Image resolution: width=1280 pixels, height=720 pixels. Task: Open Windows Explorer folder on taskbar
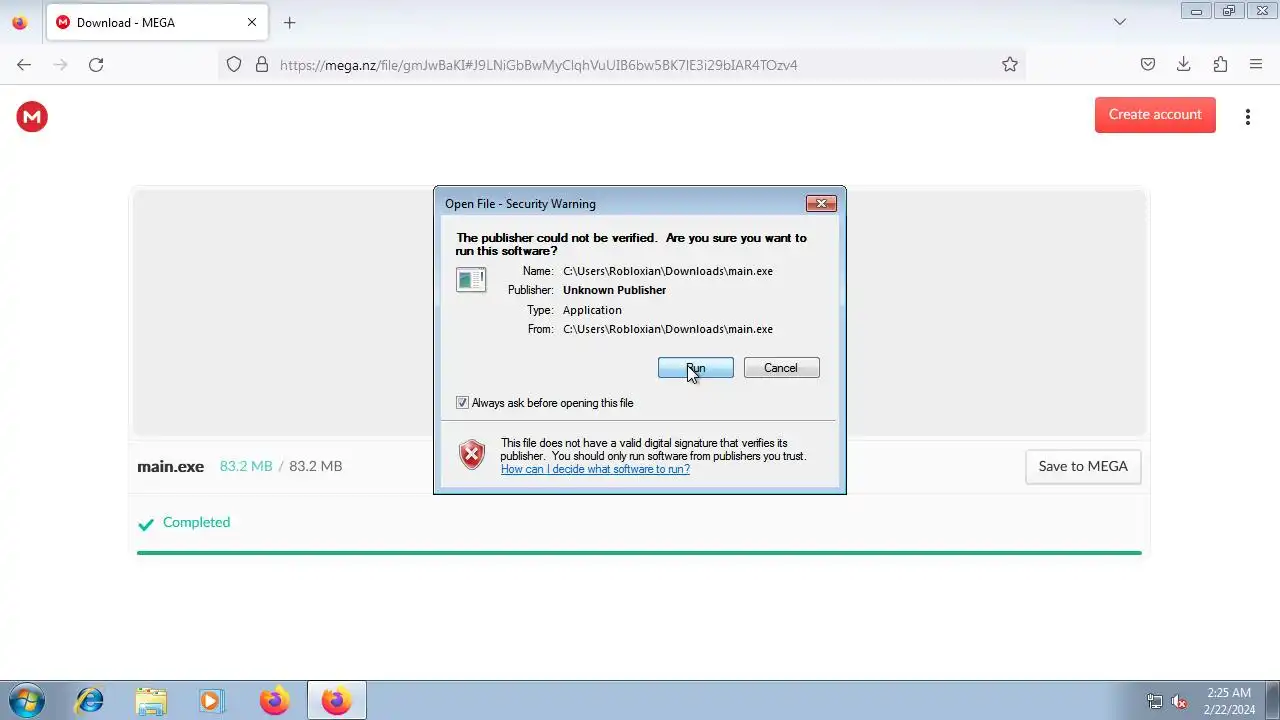(151, 701)
